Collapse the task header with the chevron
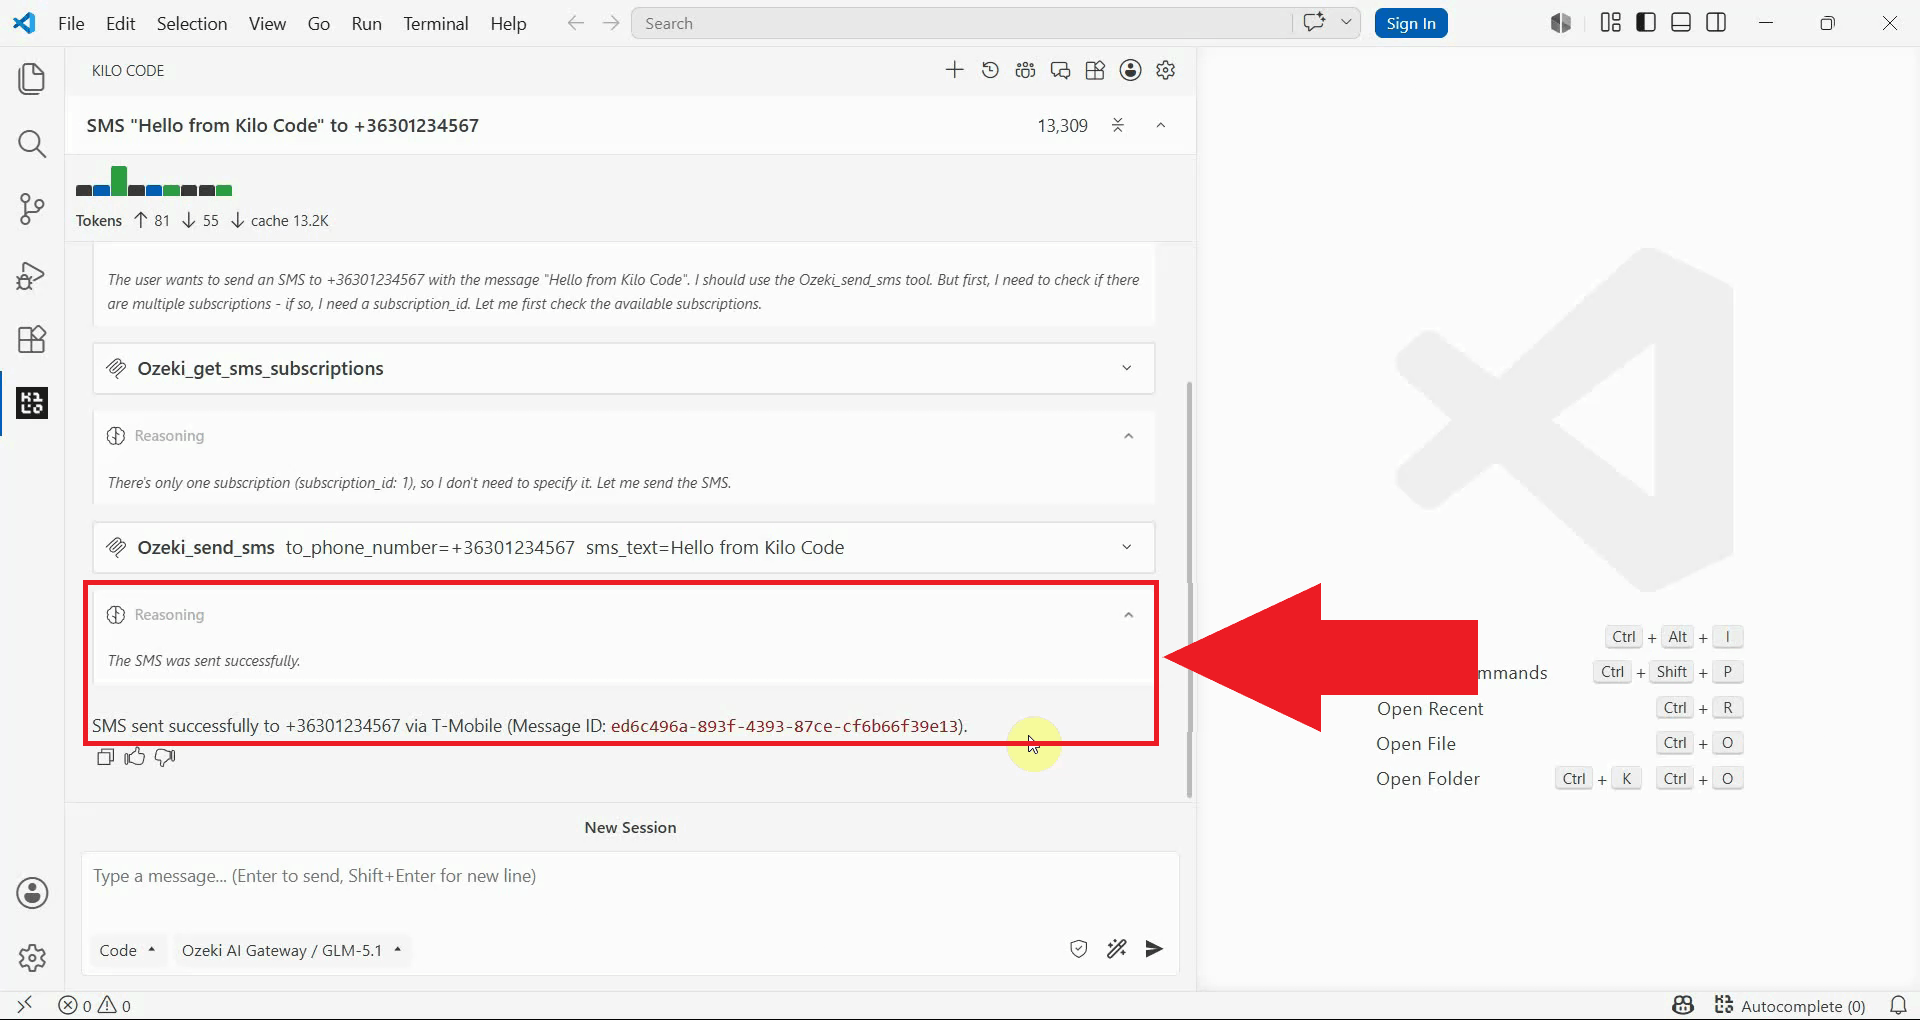Screen dimensions: 1920x1020 point(1161,125)
